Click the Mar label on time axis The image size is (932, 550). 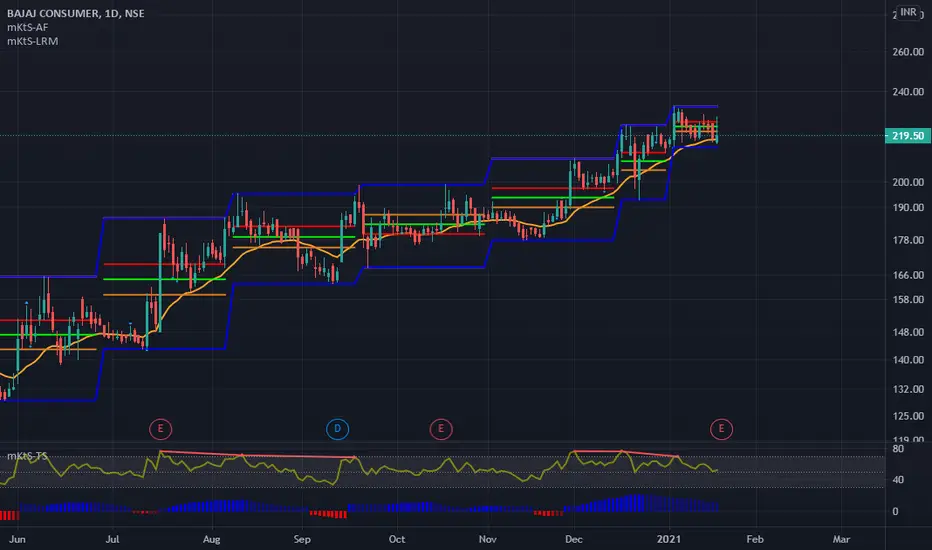coord(841,539)
